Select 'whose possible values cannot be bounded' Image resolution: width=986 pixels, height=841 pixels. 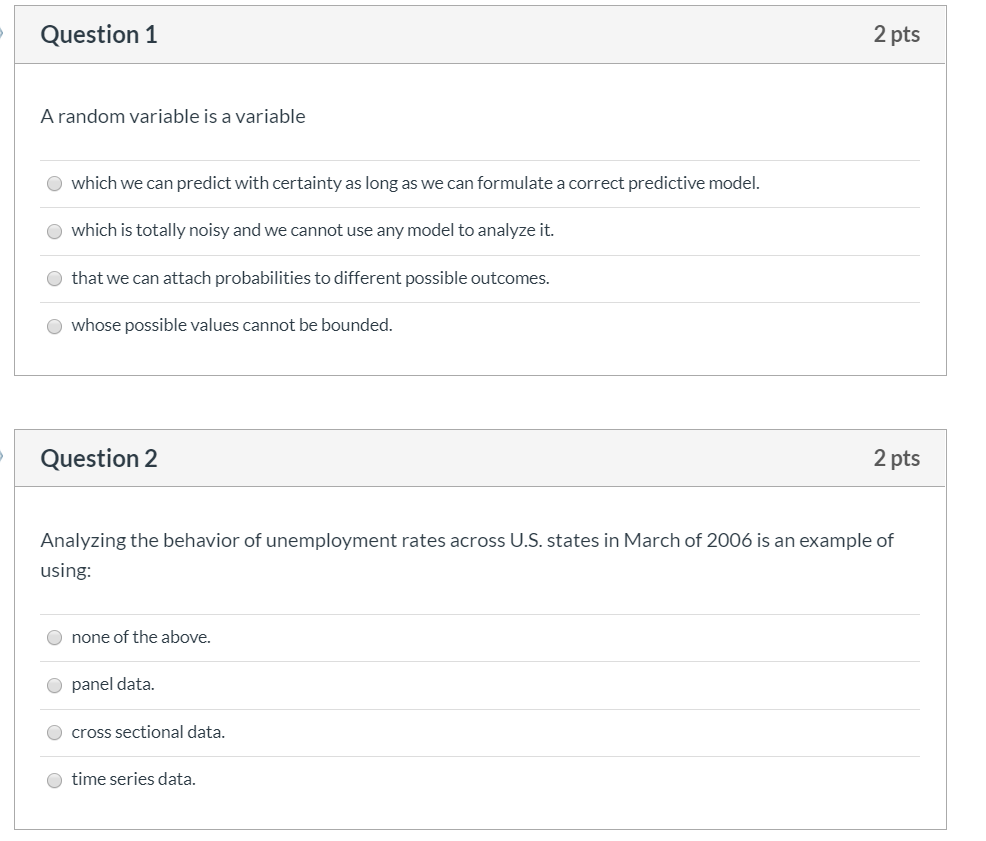tap(55, 326)
